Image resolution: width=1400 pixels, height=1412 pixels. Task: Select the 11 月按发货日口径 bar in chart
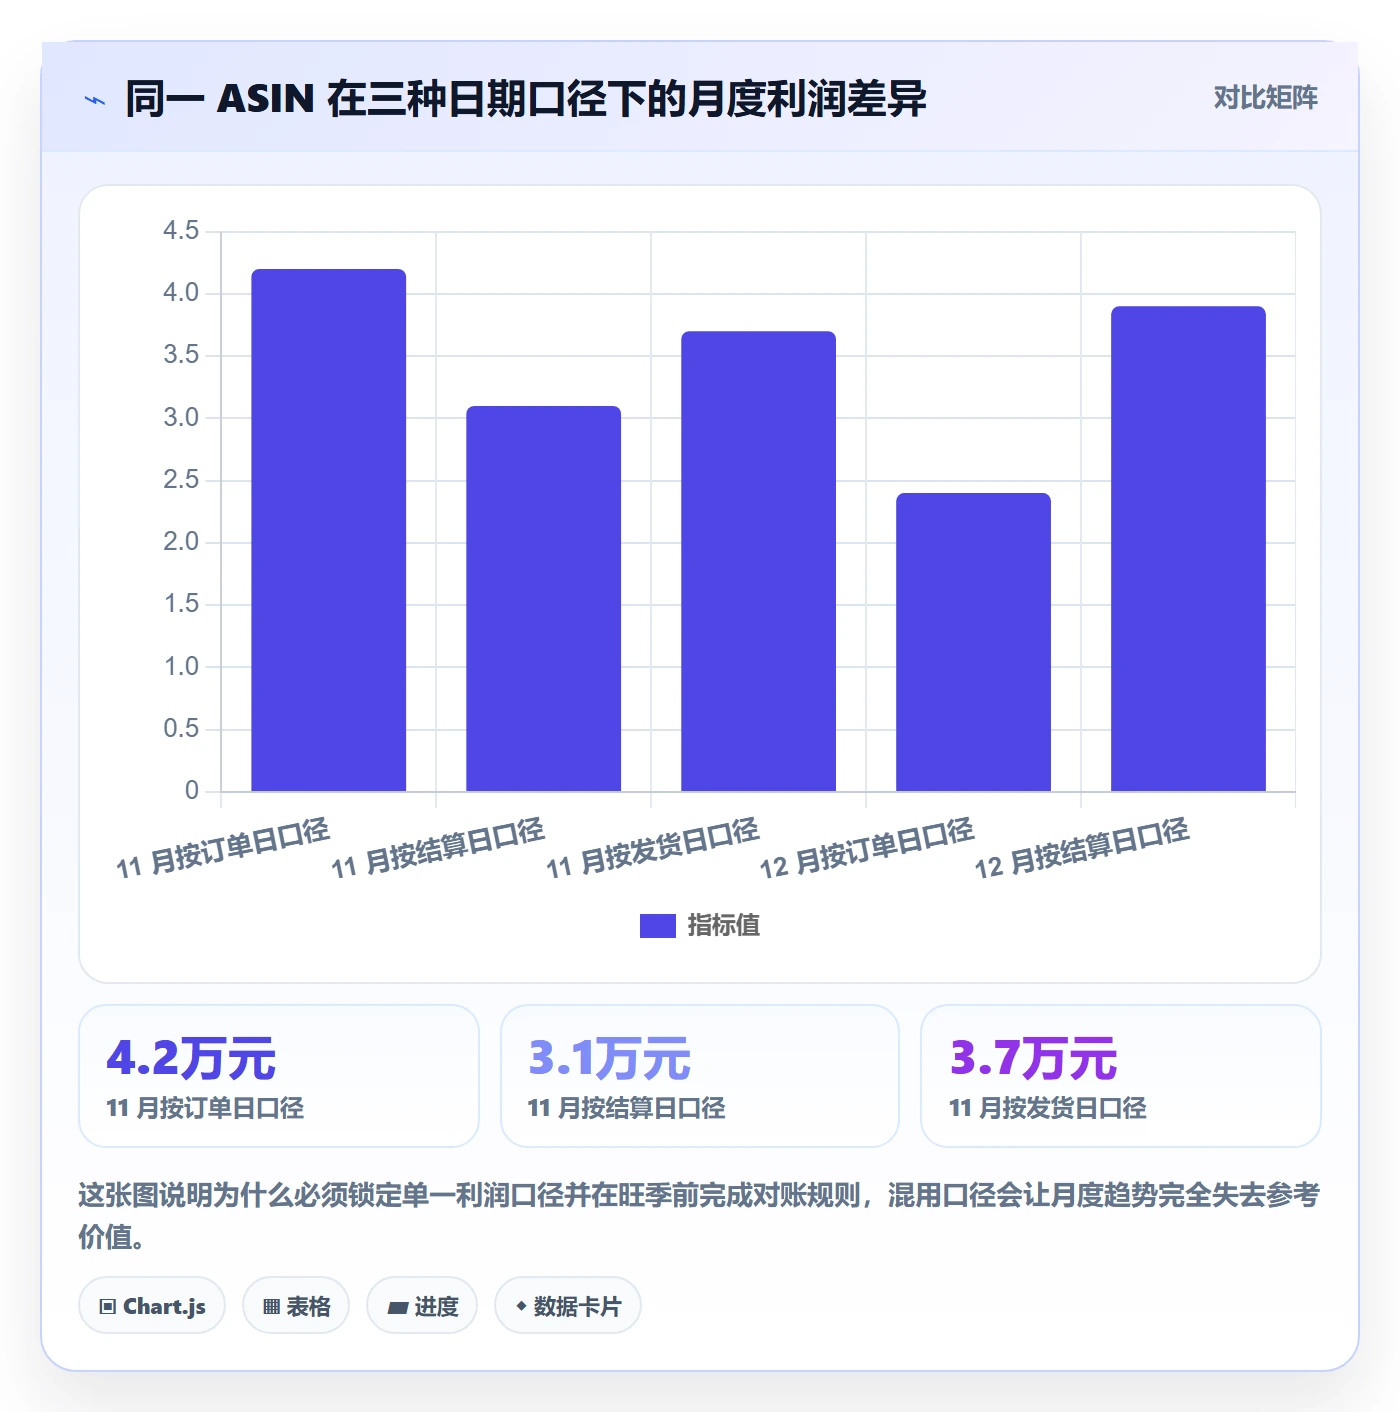758,561
